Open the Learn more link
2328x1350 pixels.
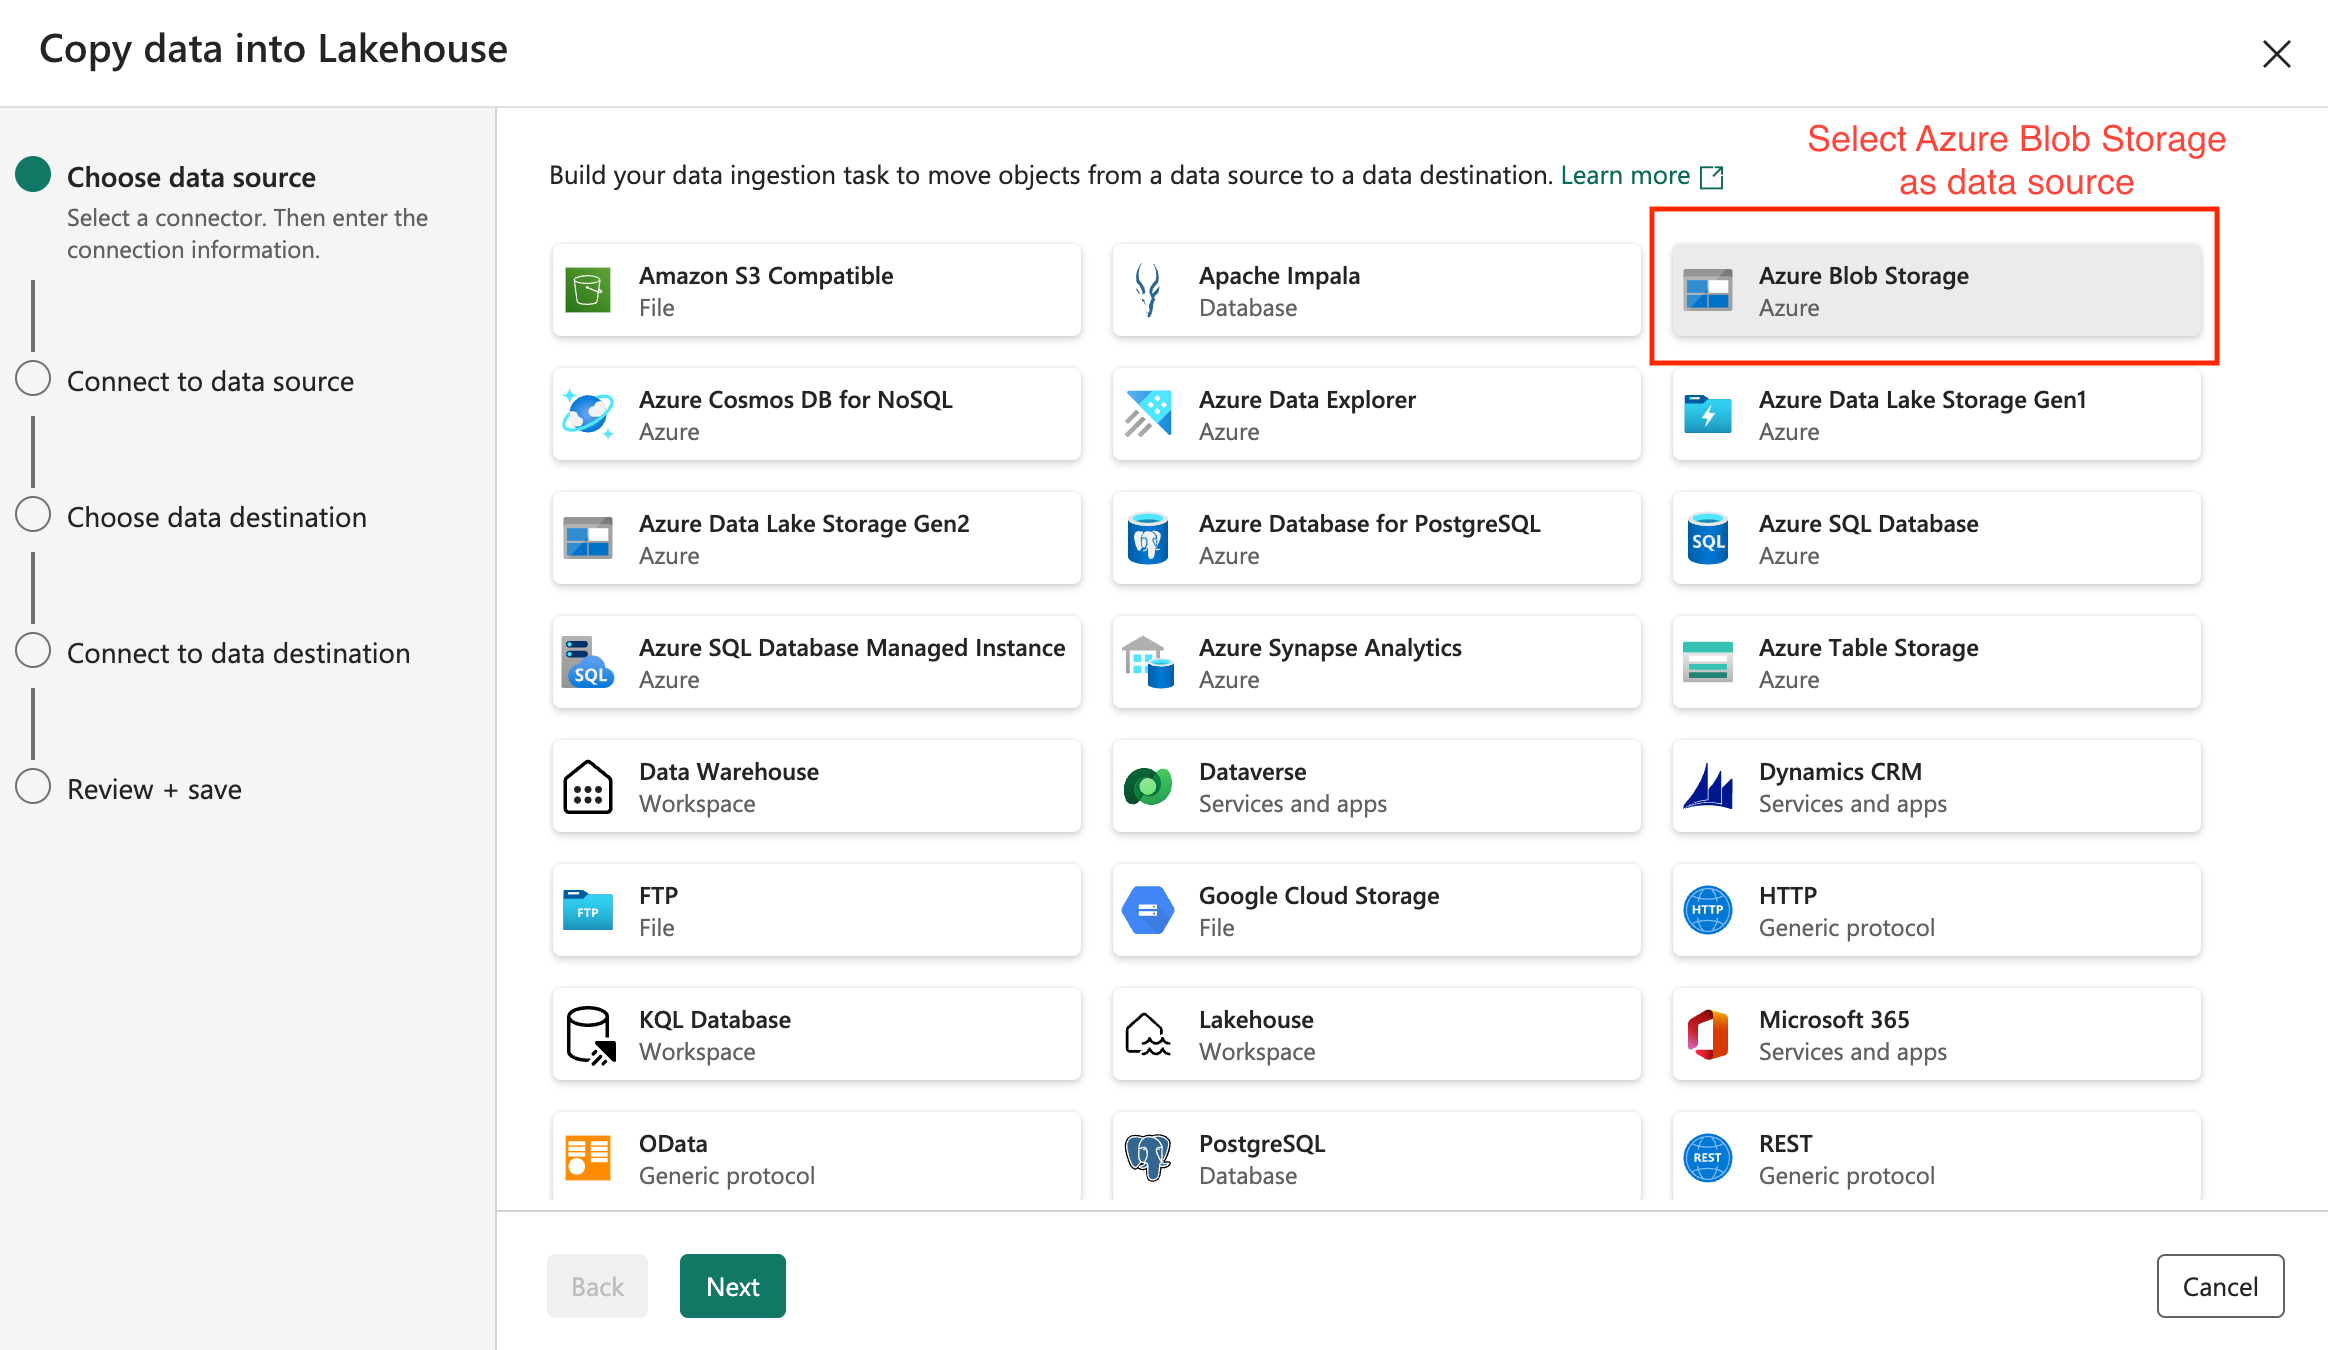1625,175
